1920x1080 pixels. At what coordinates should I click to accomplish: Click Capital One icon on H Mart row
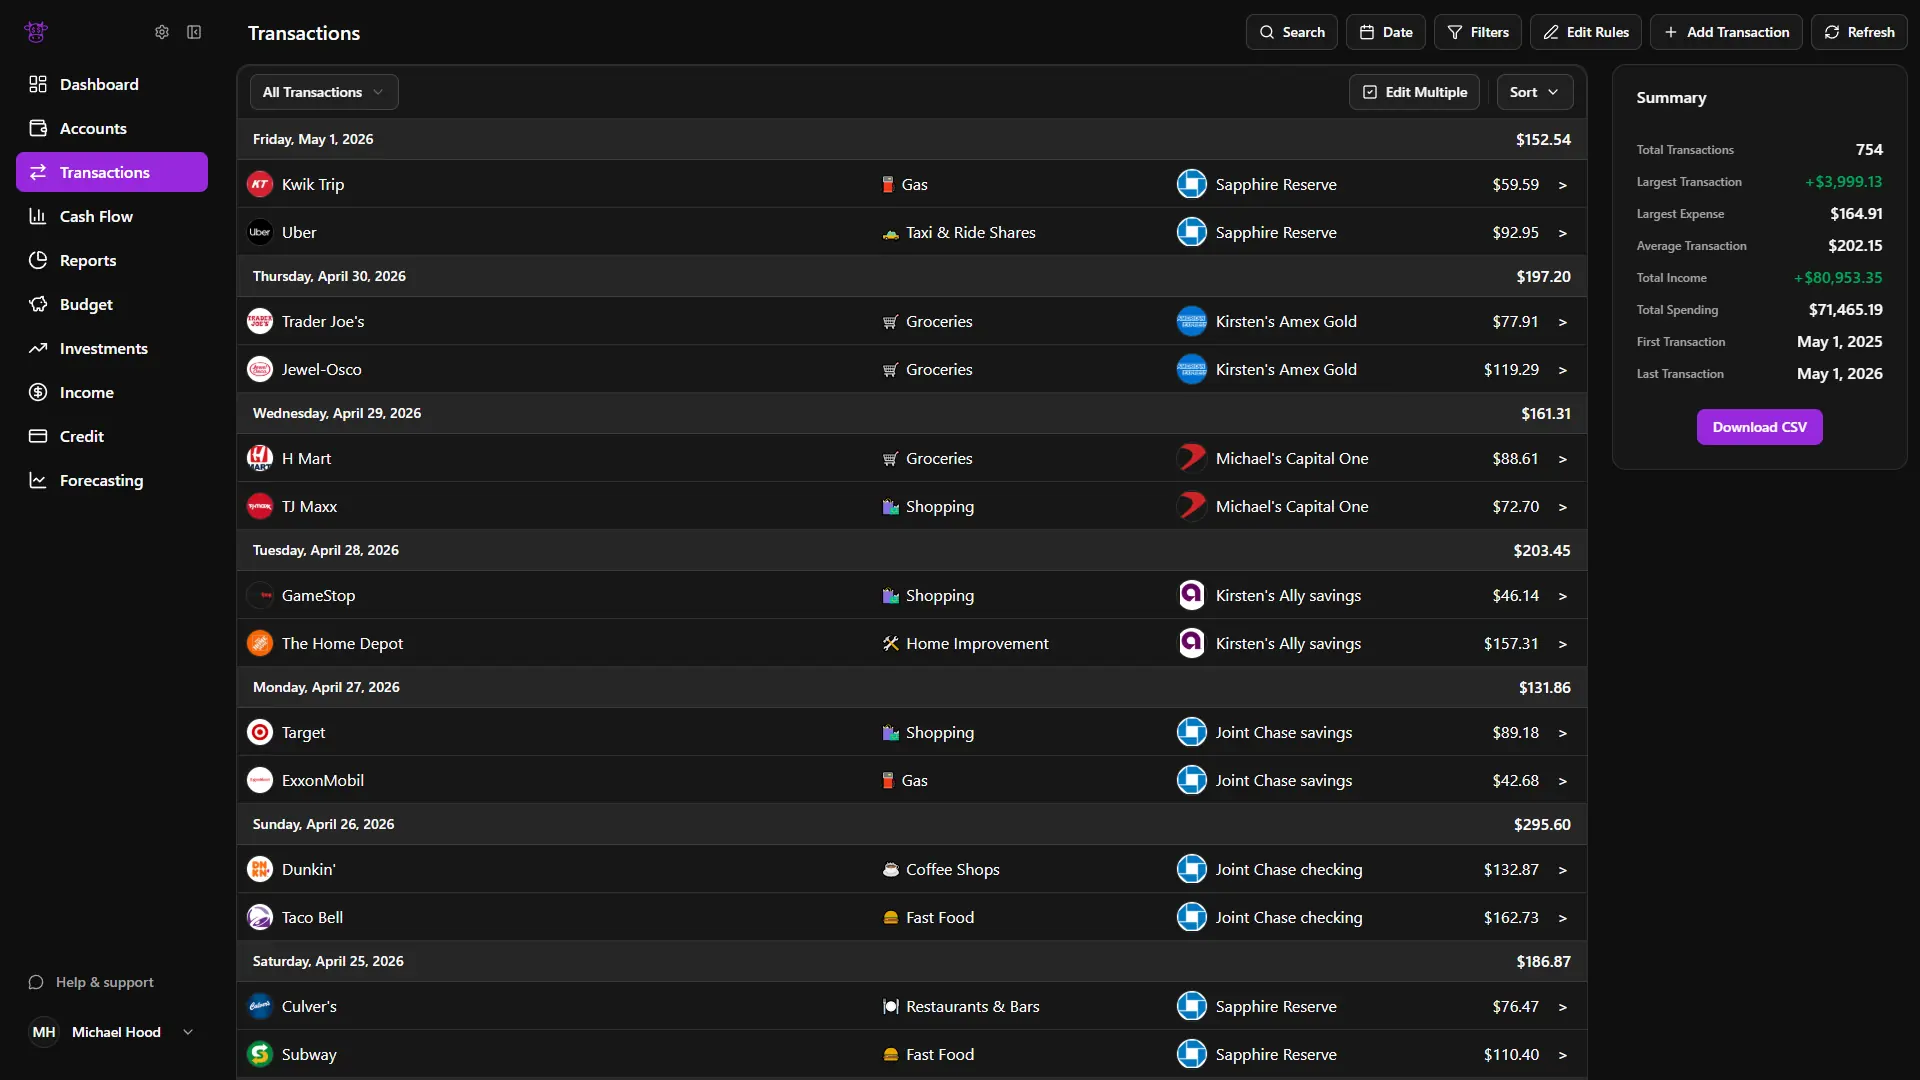pyautogui.click(x=1192, y=458)
